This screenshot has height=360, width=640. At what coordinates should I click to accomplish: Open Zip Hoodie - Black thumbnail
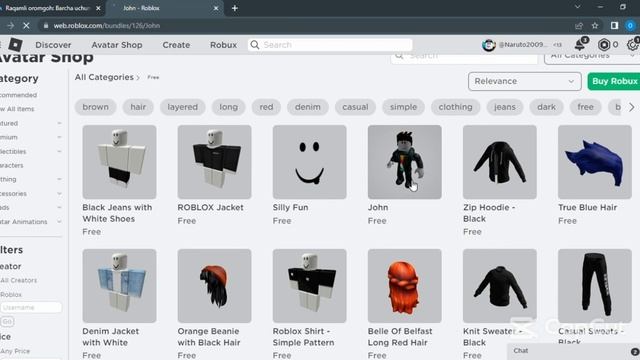[x=500, y=162]
